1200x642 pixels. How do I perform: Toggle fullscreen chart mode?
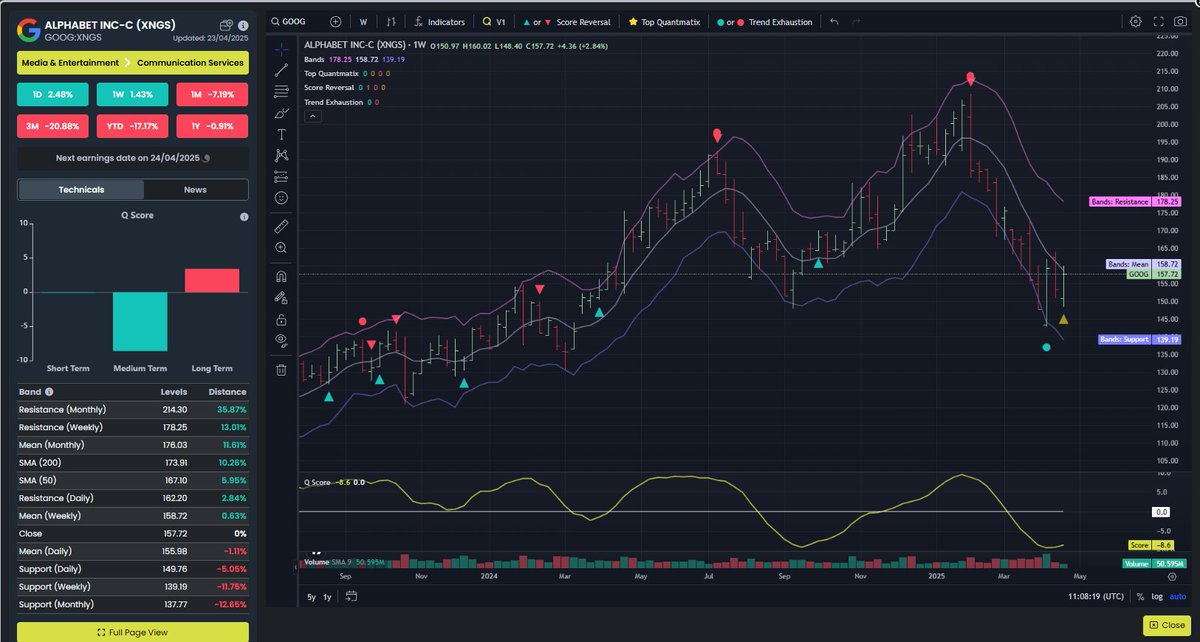point(1158,21)
